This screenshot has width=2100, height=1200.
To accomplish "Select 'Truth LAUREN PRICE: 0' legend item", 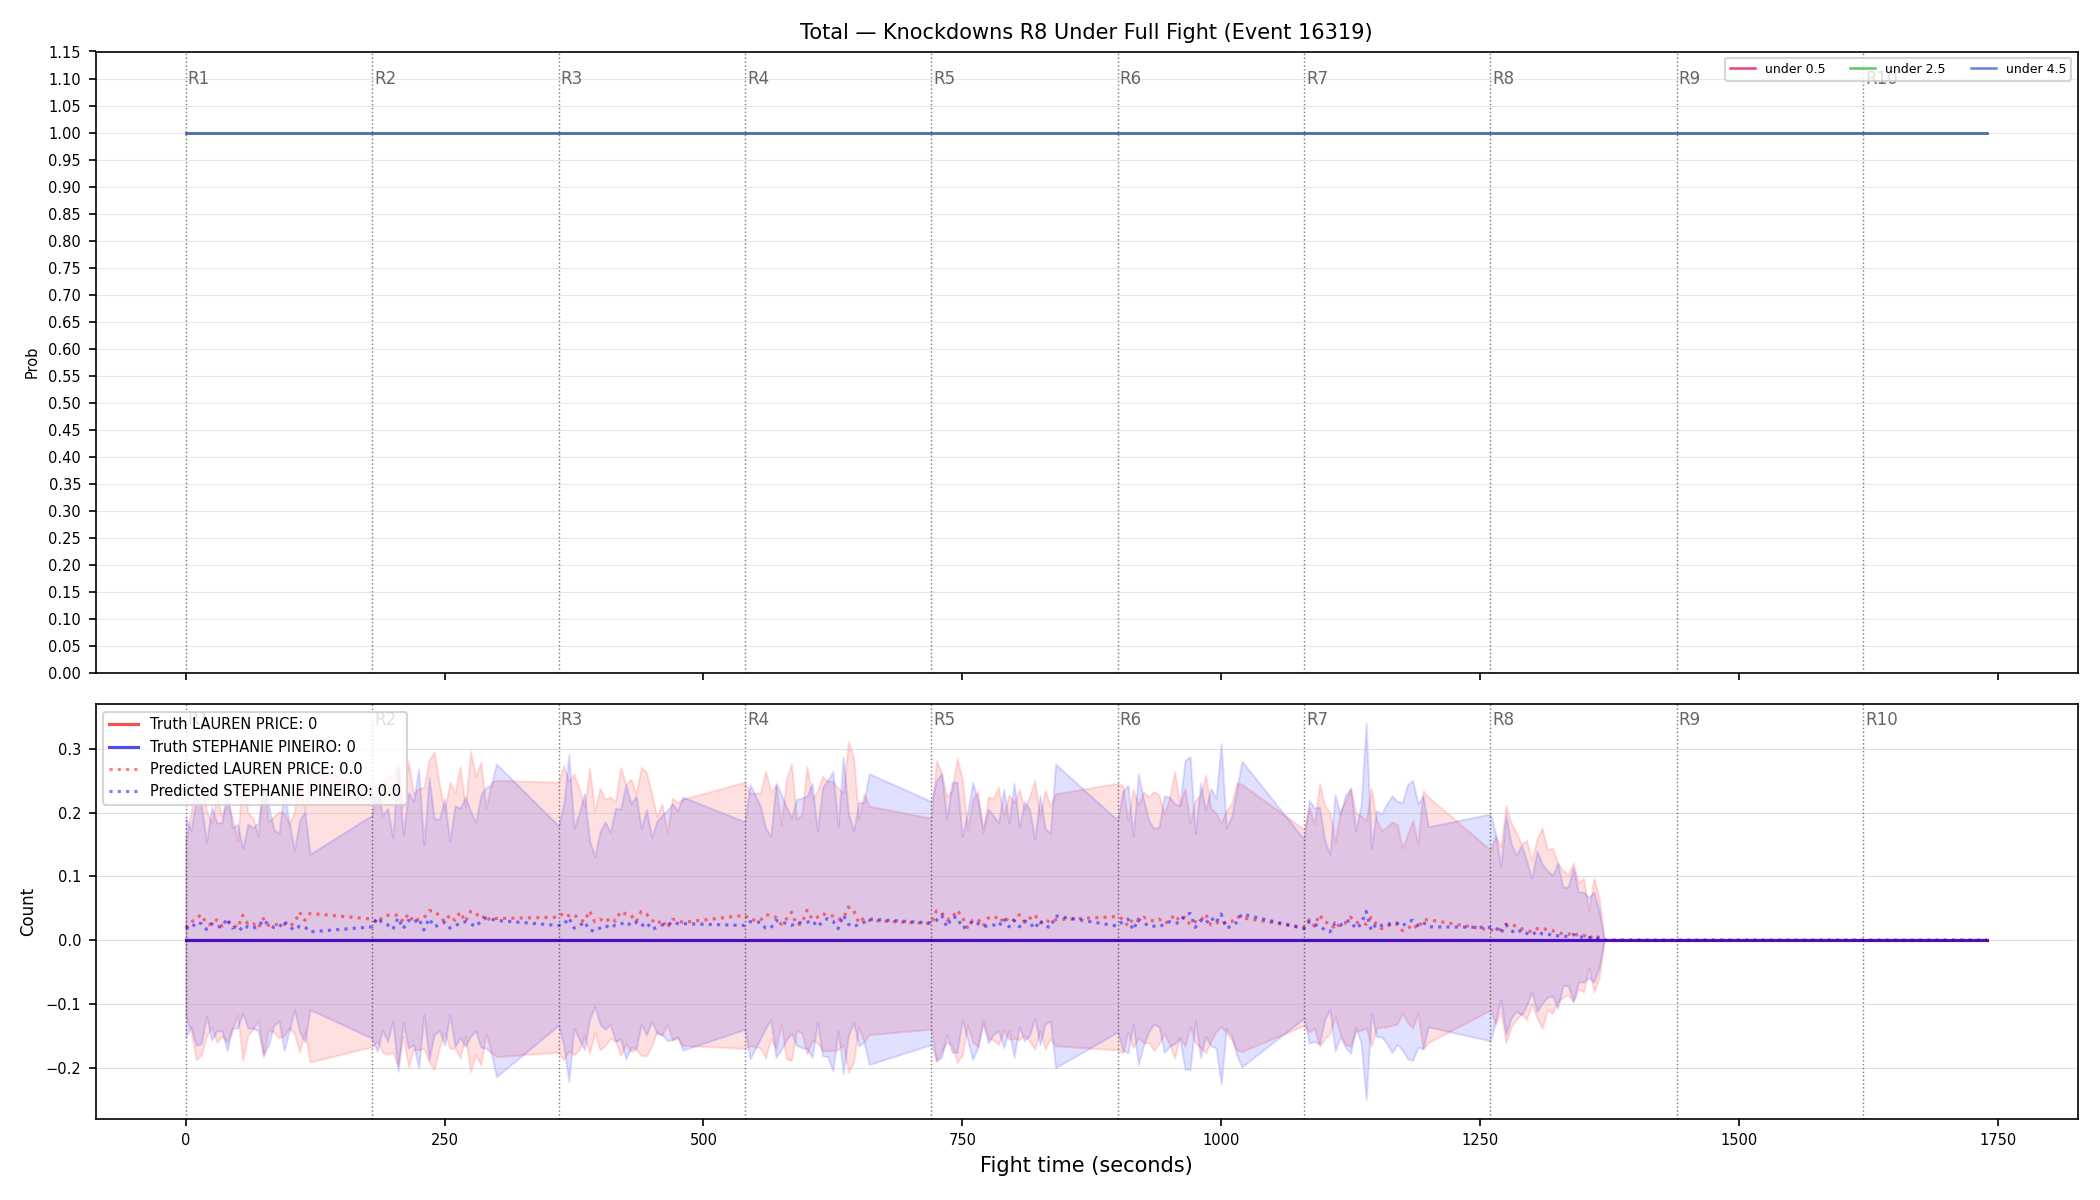I will (212, 724).
